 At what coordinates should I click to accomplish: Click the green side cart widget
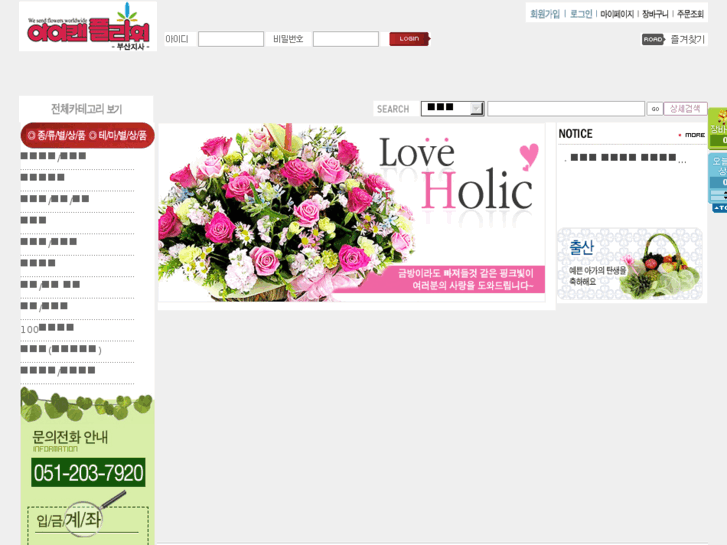tap(718, 128)
